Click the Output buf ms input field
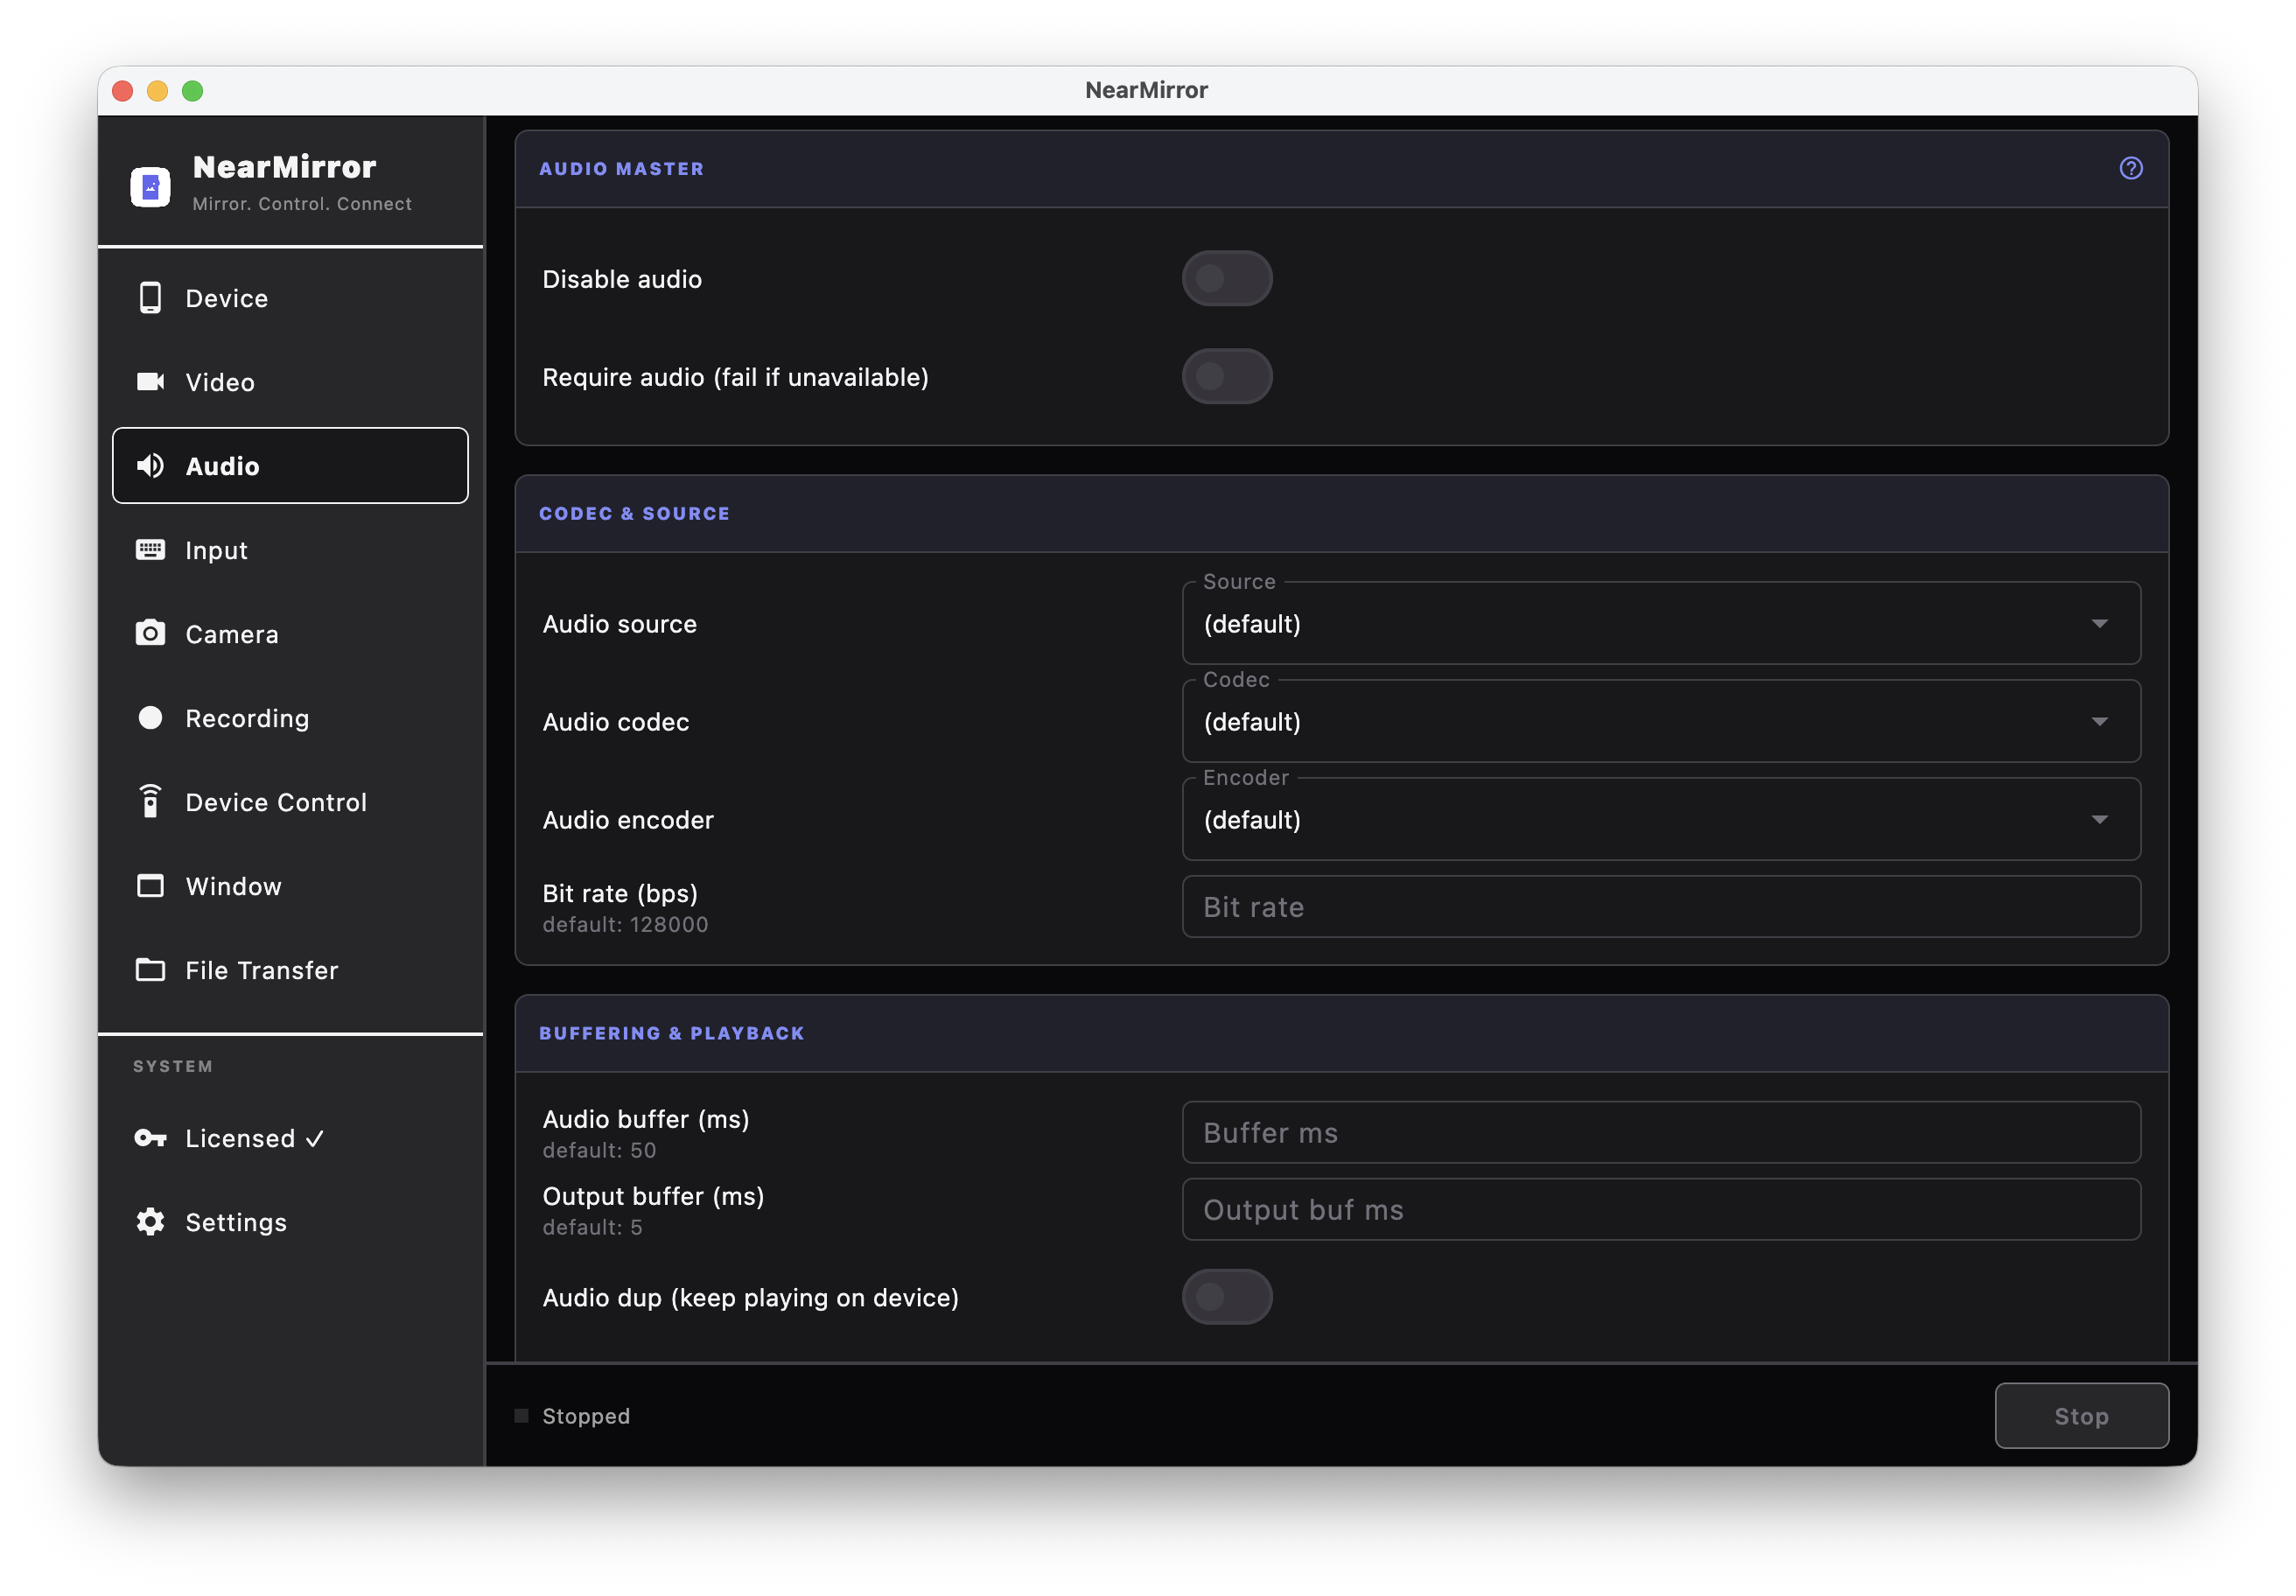2296x1596 pixels. pyautogui.click(x=1661, y=1210)
